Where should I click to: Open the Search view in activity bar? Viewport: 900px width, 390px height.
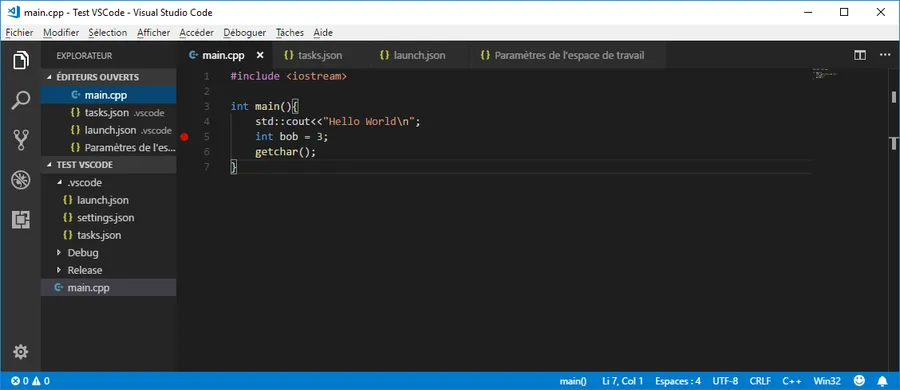[x=21, y=100]
